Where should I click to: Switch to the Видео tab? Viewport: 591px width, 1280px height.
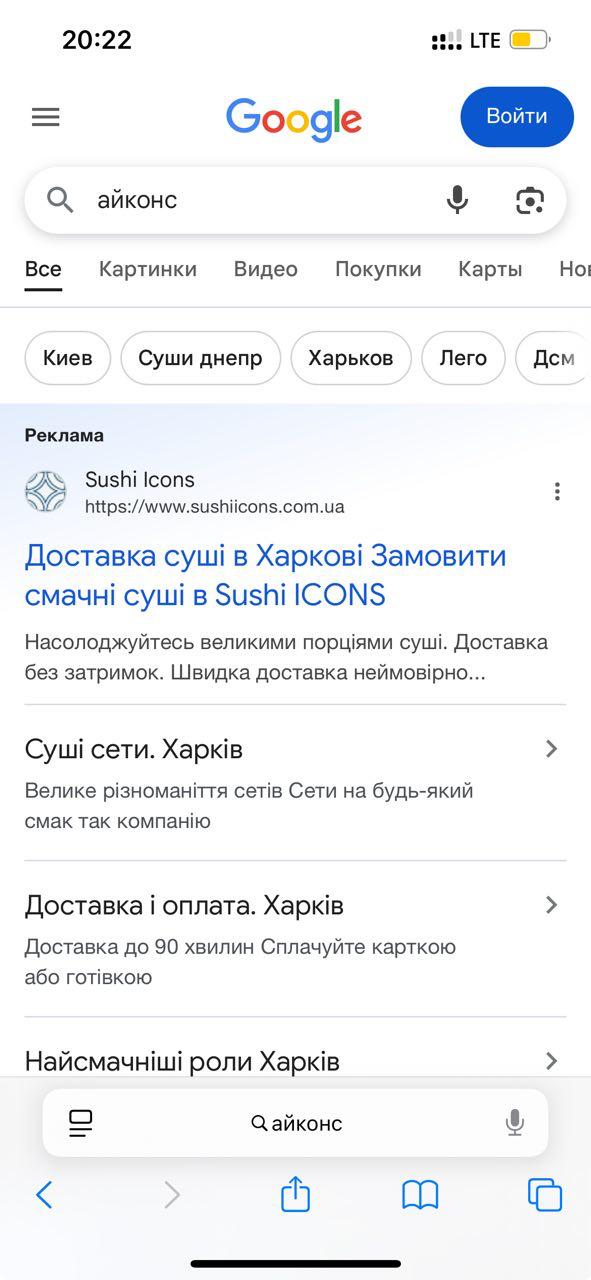pyautogui.click(x=266, y=269)
